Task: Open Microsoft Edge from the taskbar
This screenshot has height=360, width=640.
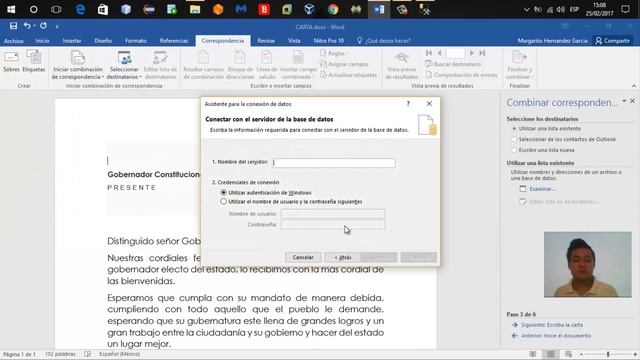Action: 80,9
